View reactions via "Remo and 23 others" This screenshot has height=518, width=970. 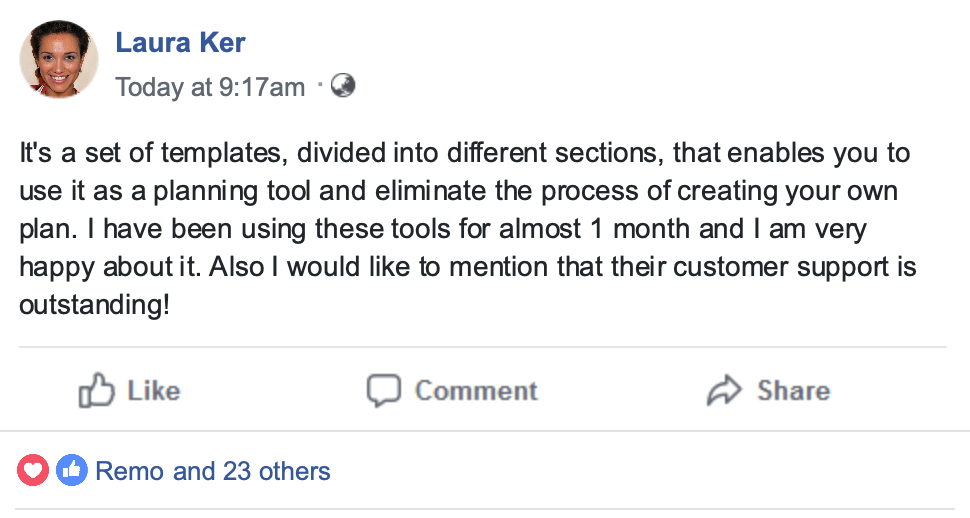point(212,470)
